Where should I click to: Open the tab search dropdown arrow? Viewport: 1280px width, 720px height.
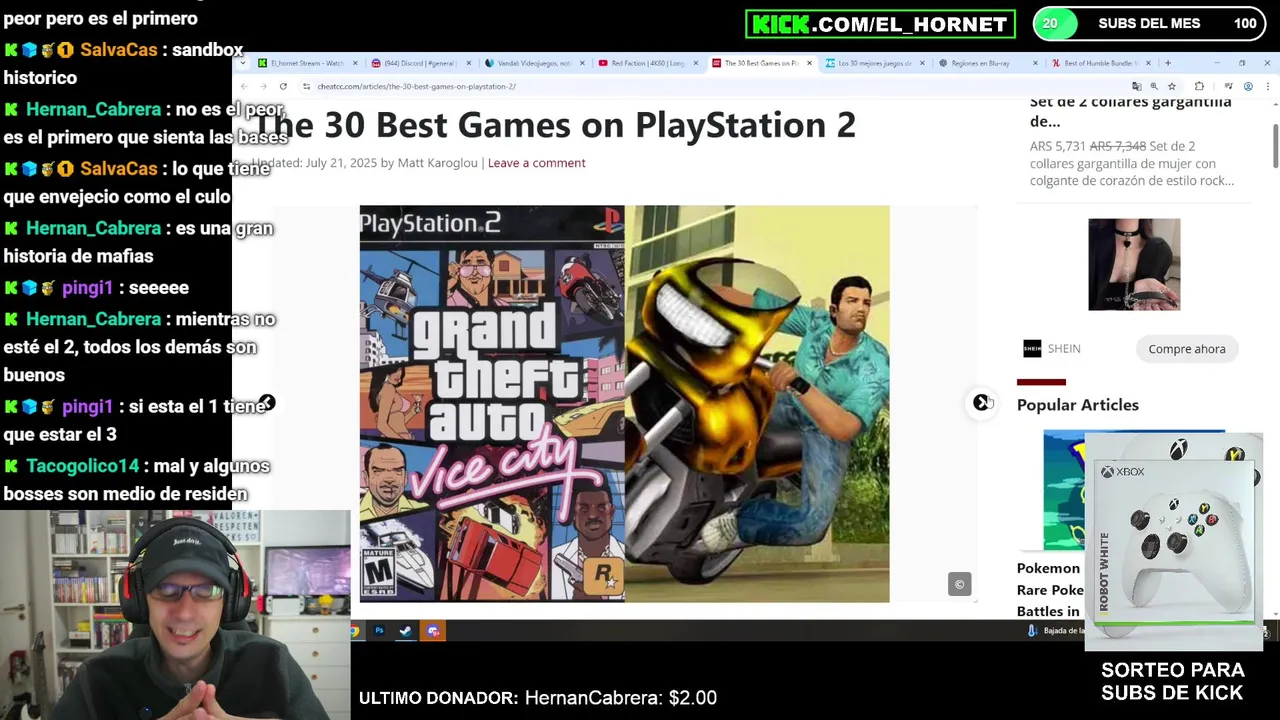[x=243, y=63]
